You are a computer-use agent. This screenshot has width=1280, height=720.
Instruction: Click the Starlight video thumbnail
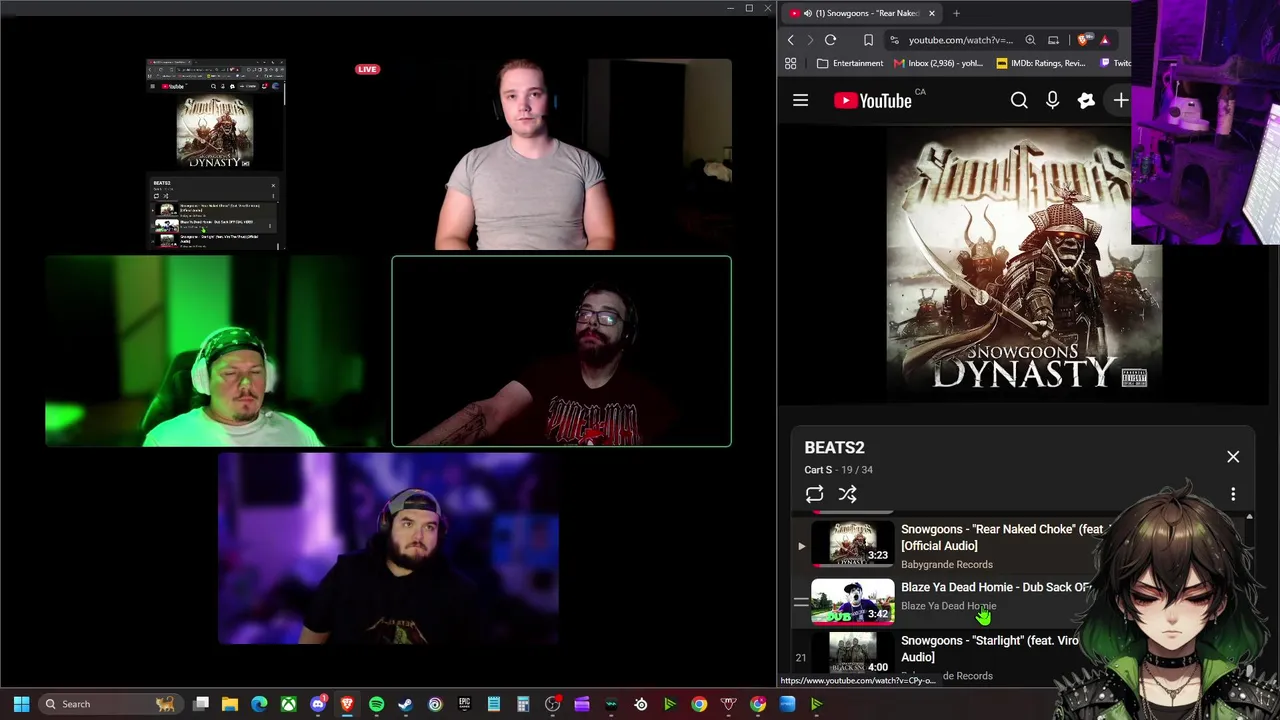pos(852,654)
